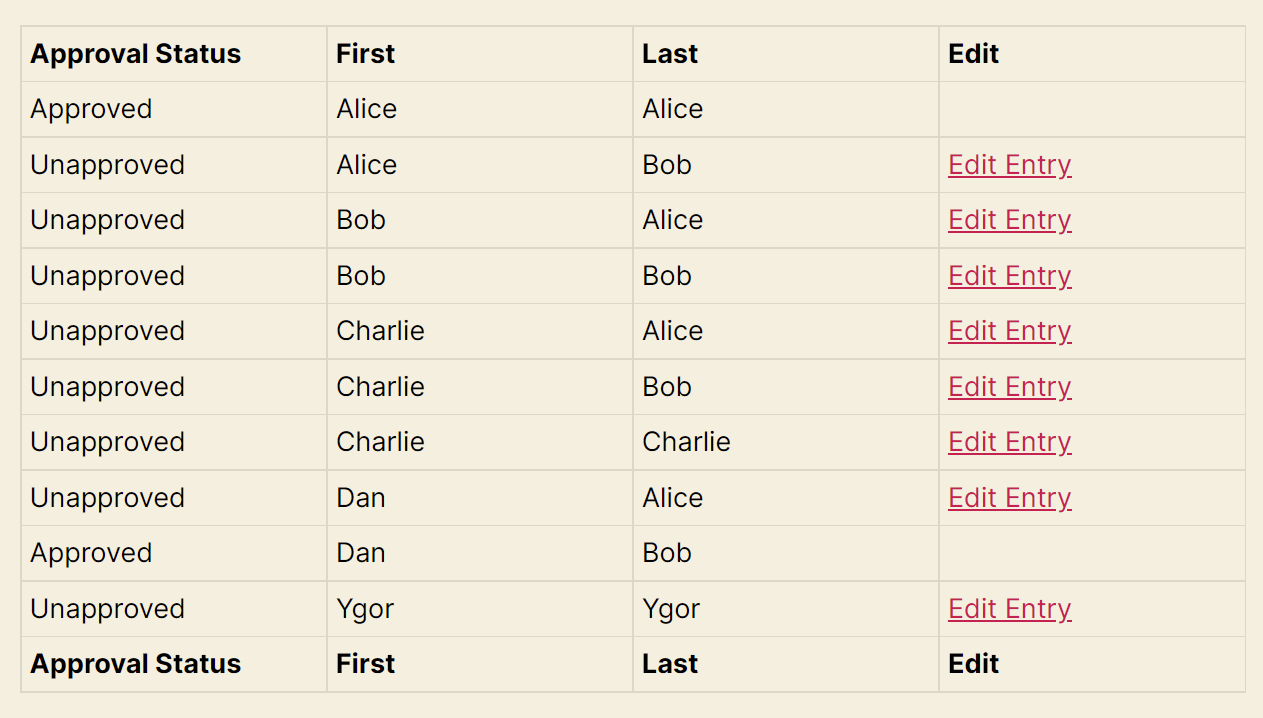Edit the Bob Bob entry
The width and height of the screenshot is (1263, 718).
1009,276
